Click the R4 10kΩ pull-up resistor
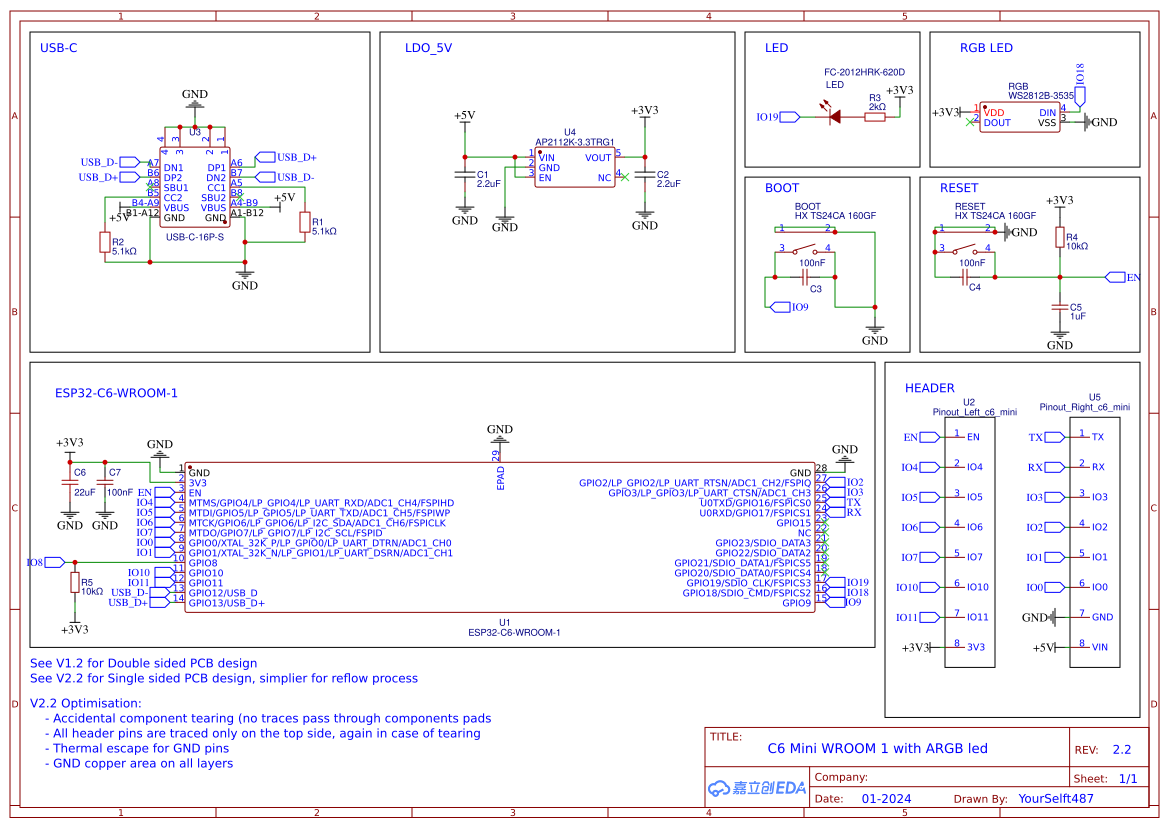 coord(1059,237)
